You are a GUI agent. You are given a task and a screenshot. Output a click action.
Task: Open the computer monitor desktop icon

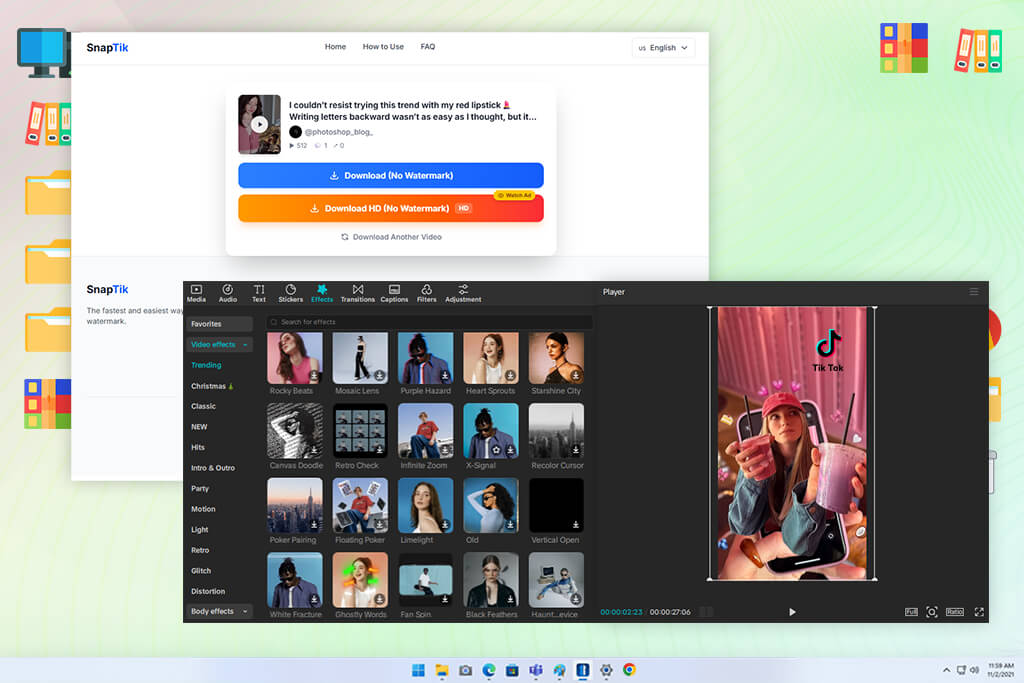click(42, 52)
